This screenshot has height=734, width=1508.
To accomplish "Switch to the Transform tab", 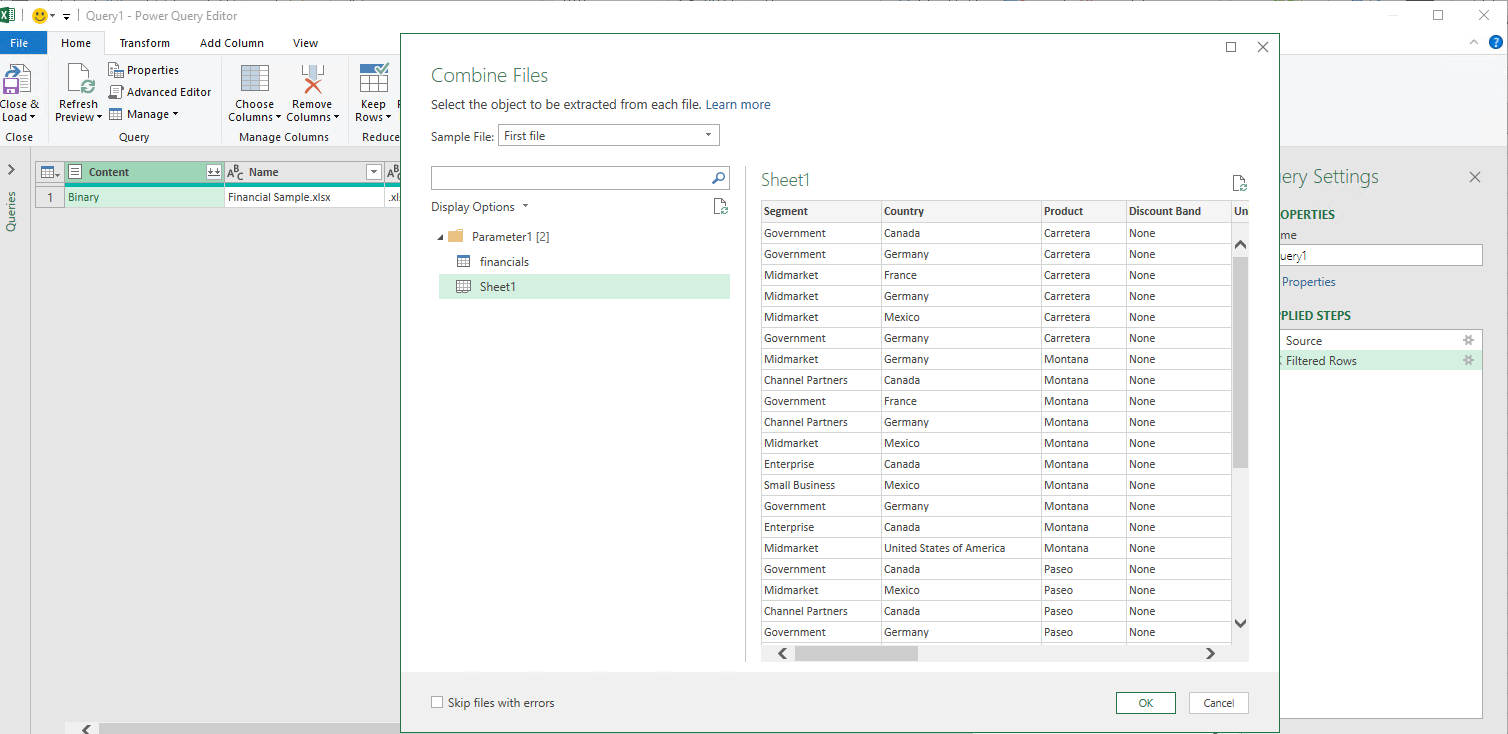I will (x=145, y=43).
